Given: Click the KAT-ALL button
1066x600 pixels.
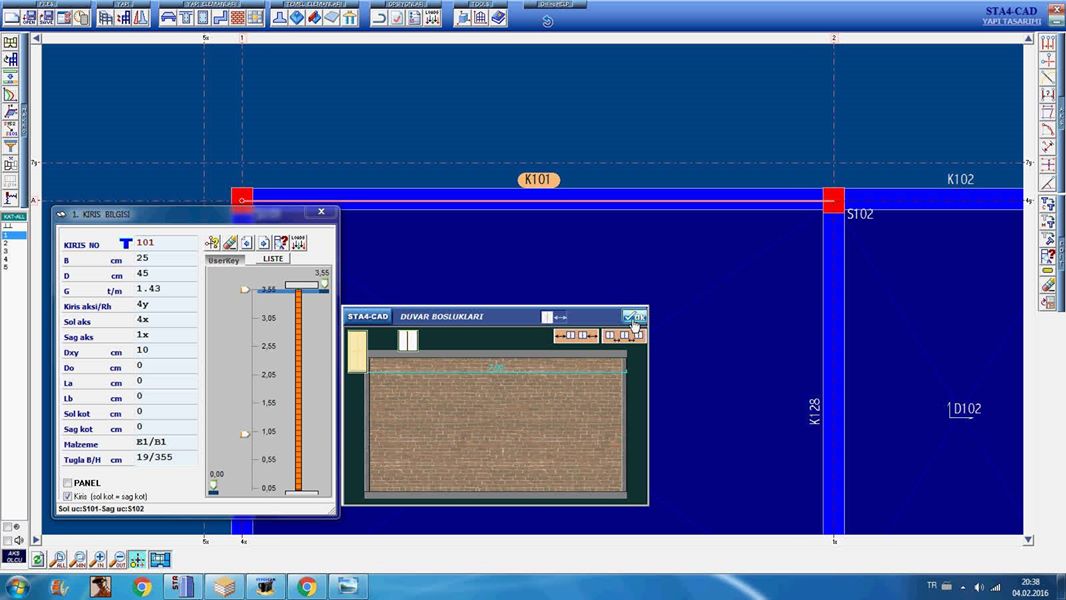Looking at the screenshot, I should [14, 217].
